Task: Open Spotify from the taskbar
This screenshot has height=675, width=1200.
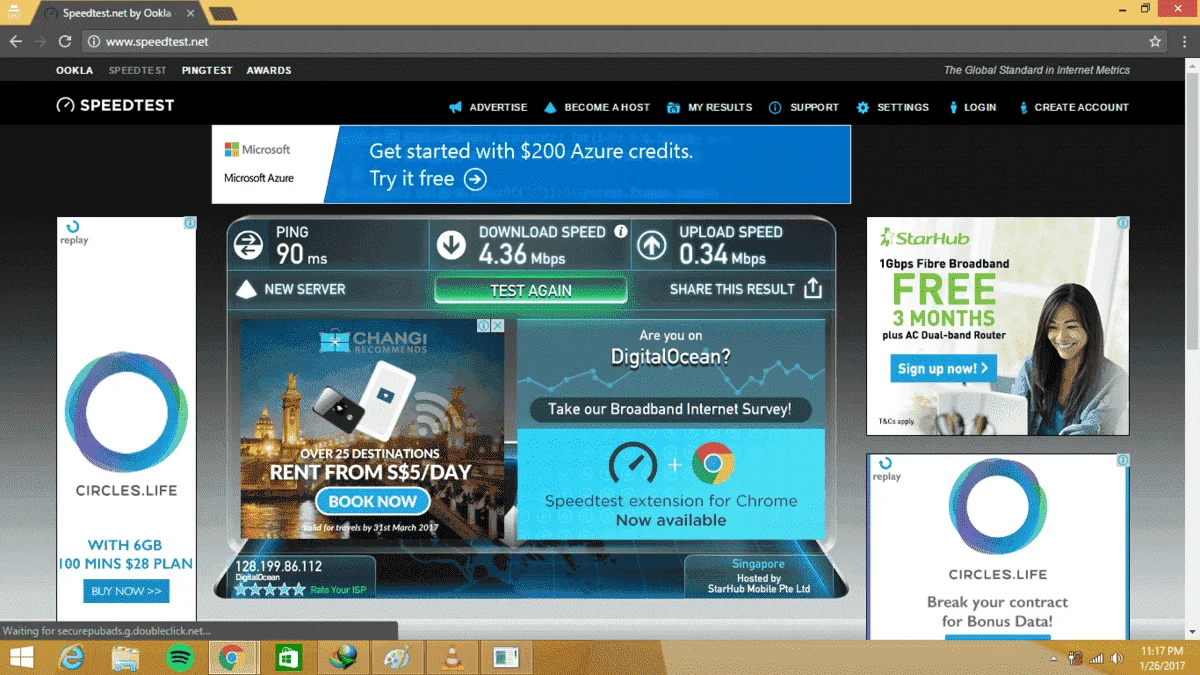Action: tap(179, 657)
